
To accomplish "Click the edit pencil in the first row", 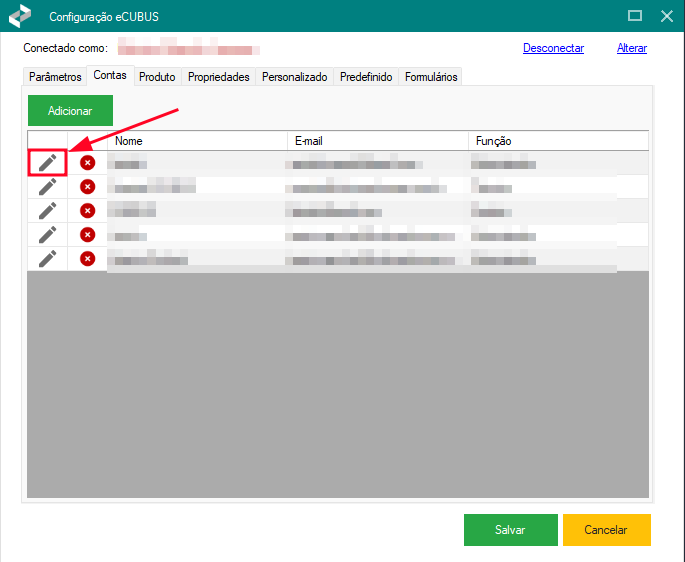I will tap(47, 163).
